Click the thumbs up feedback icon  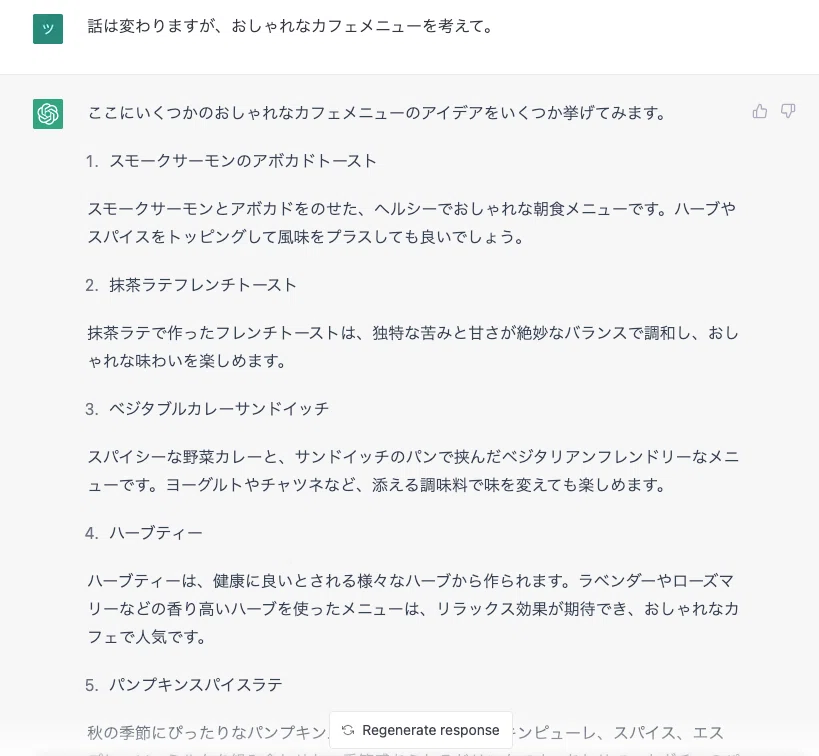(x=759, y=111)
